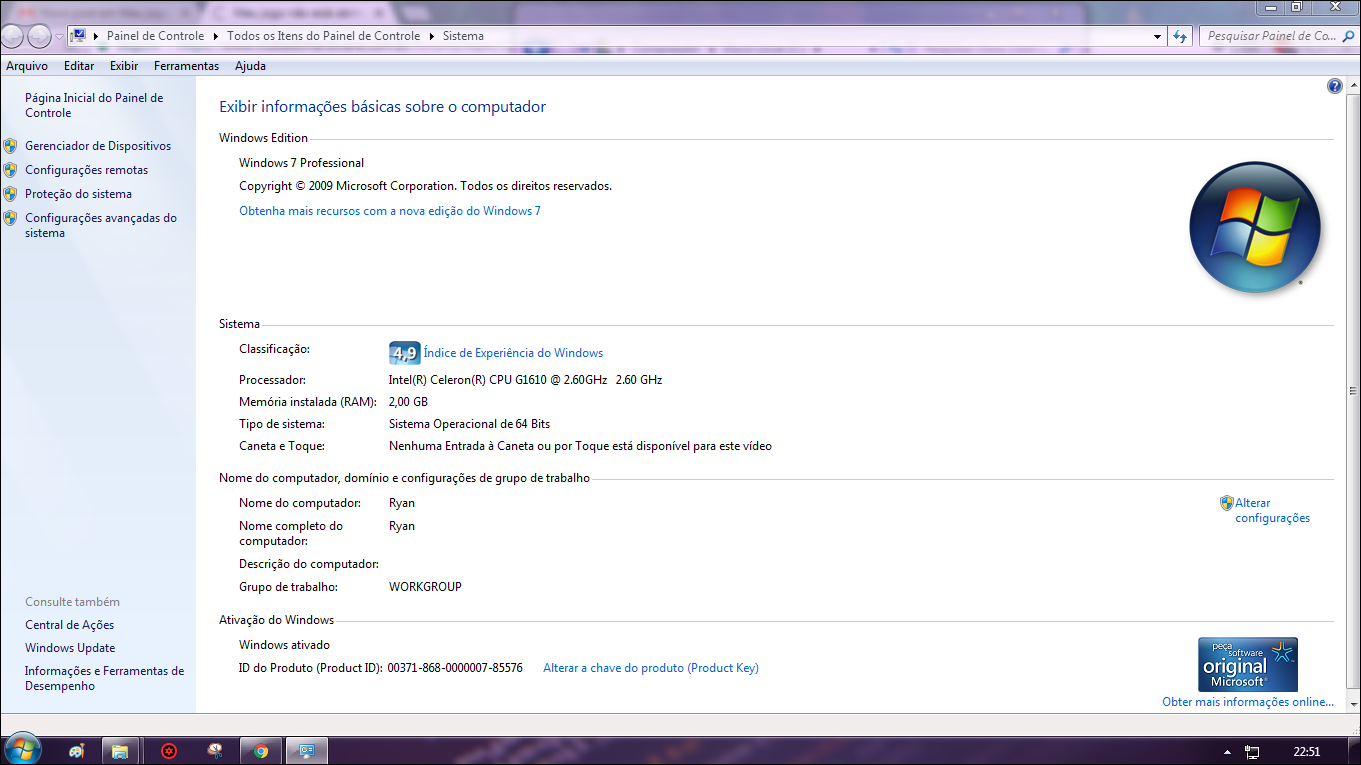Open Gerenciador de Dispositivos

pos(98,146)
